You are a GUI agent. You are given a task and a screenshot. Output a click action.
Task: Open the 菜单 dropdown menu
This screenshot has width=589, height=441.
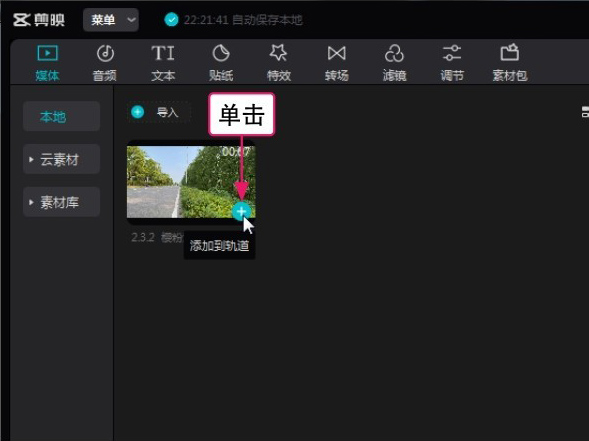pos(111,20)
